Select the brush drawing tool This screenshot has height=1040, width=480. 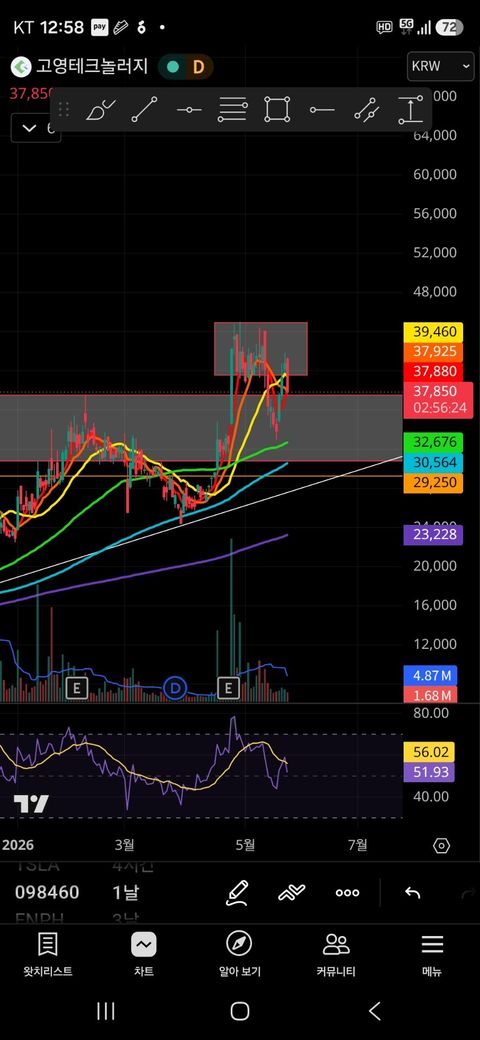[101, 109]
